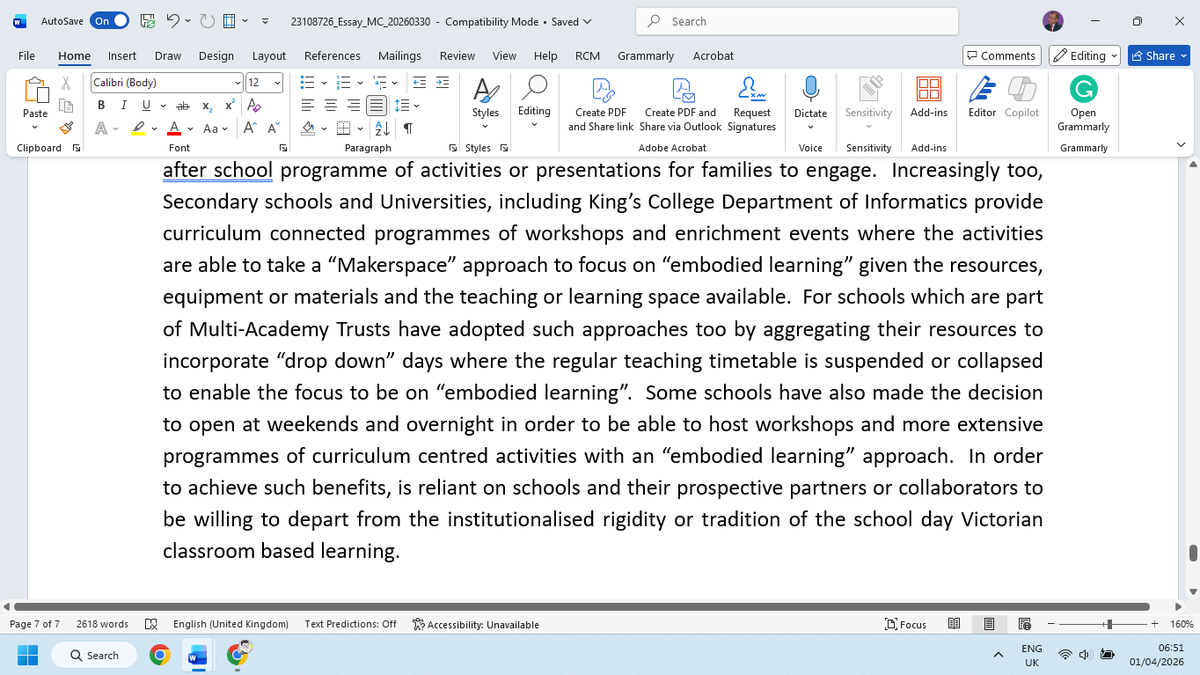Toggle Justify alignment
1200x675 pixels.
376,105
